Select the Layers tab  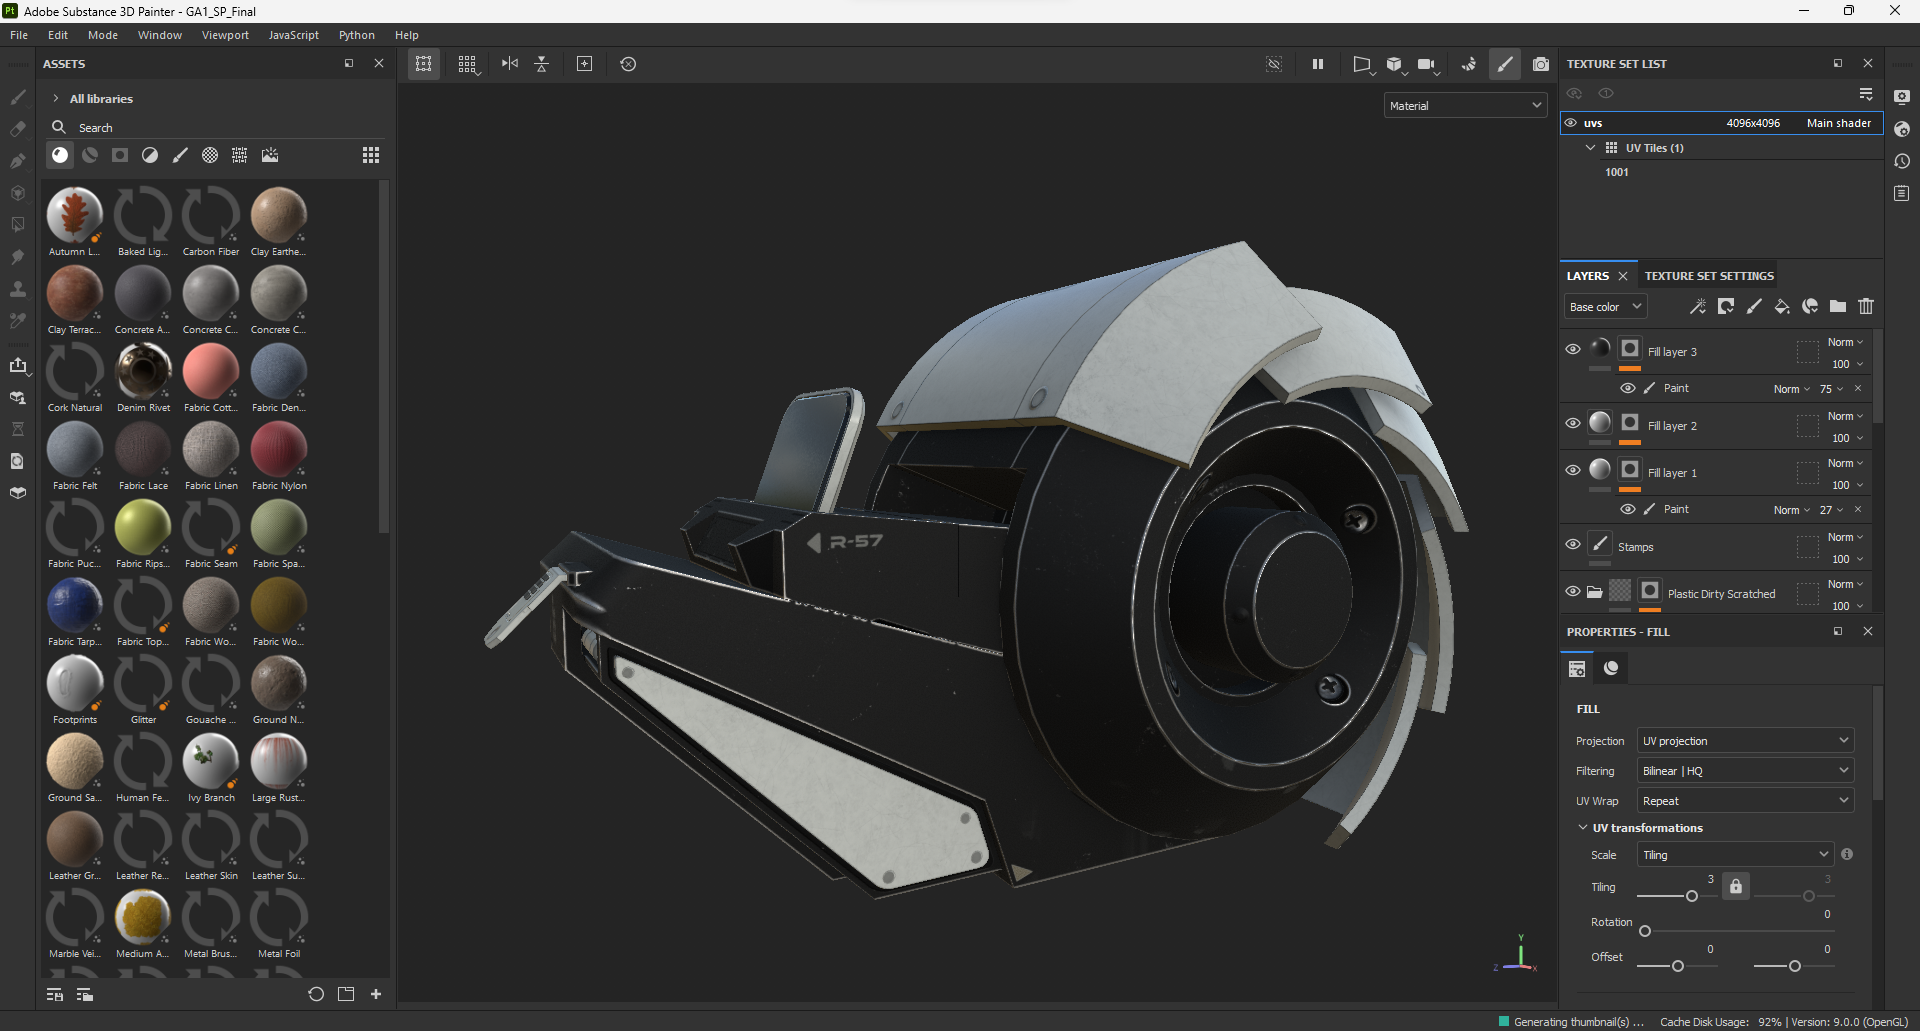[1588, 276]
